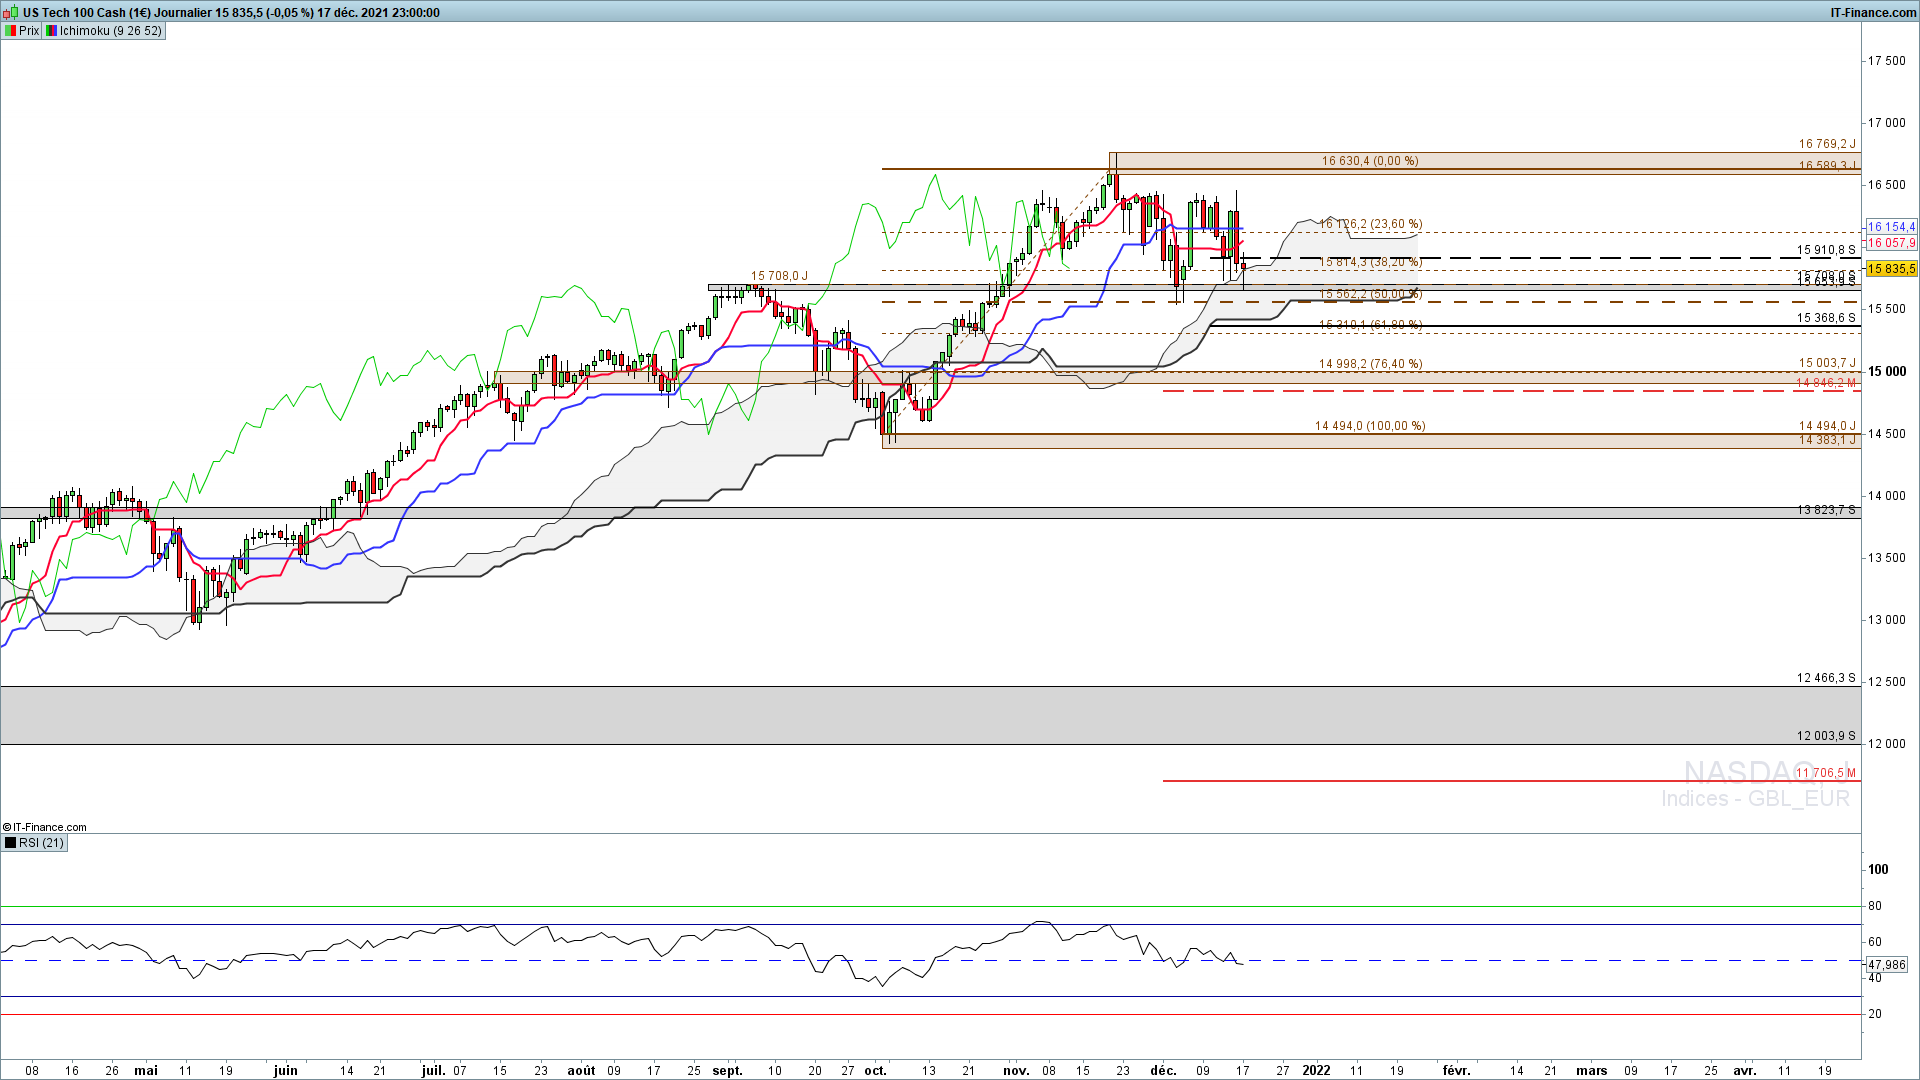Click the 15 708,0 J horizontal level label
Image resolution: width=1920 pixels, height=1080 pixels.
pyautogui.click(x=779, y=276)
